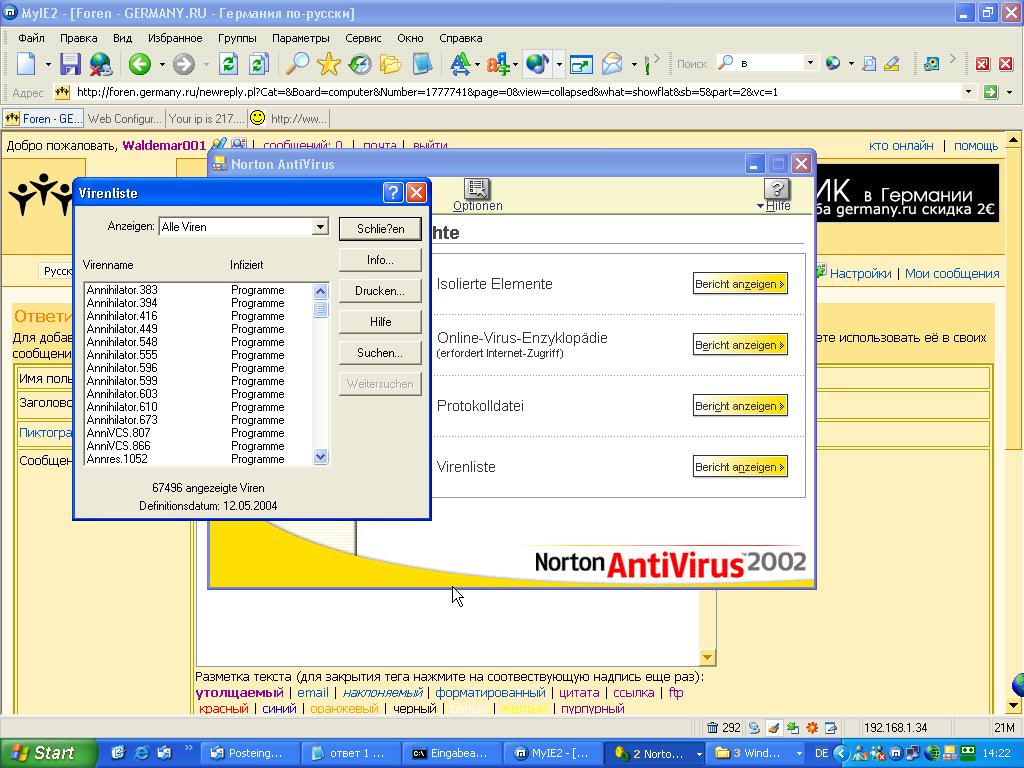Expand the address bar URL history dropdown
The image size is (1024, 768).
[x=968, y=92]
